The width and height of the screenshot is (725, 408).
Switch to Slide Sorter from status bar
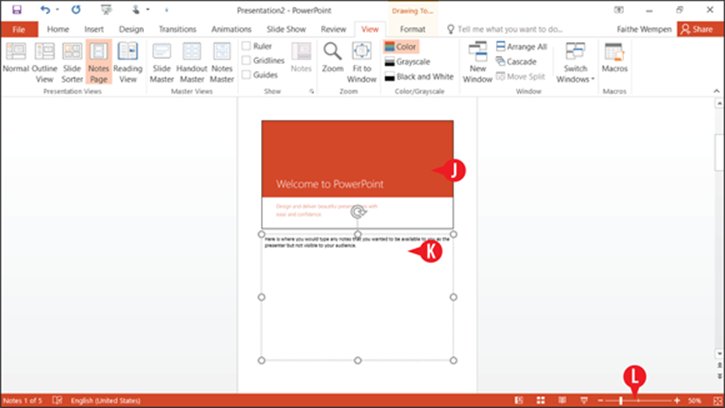tap(541, 400)
